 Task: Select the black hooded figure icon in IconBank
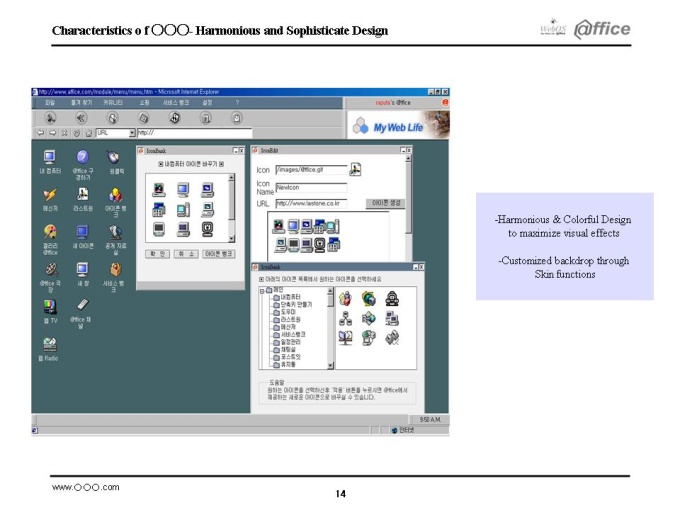pyautogui.click(x=392, y=298)
